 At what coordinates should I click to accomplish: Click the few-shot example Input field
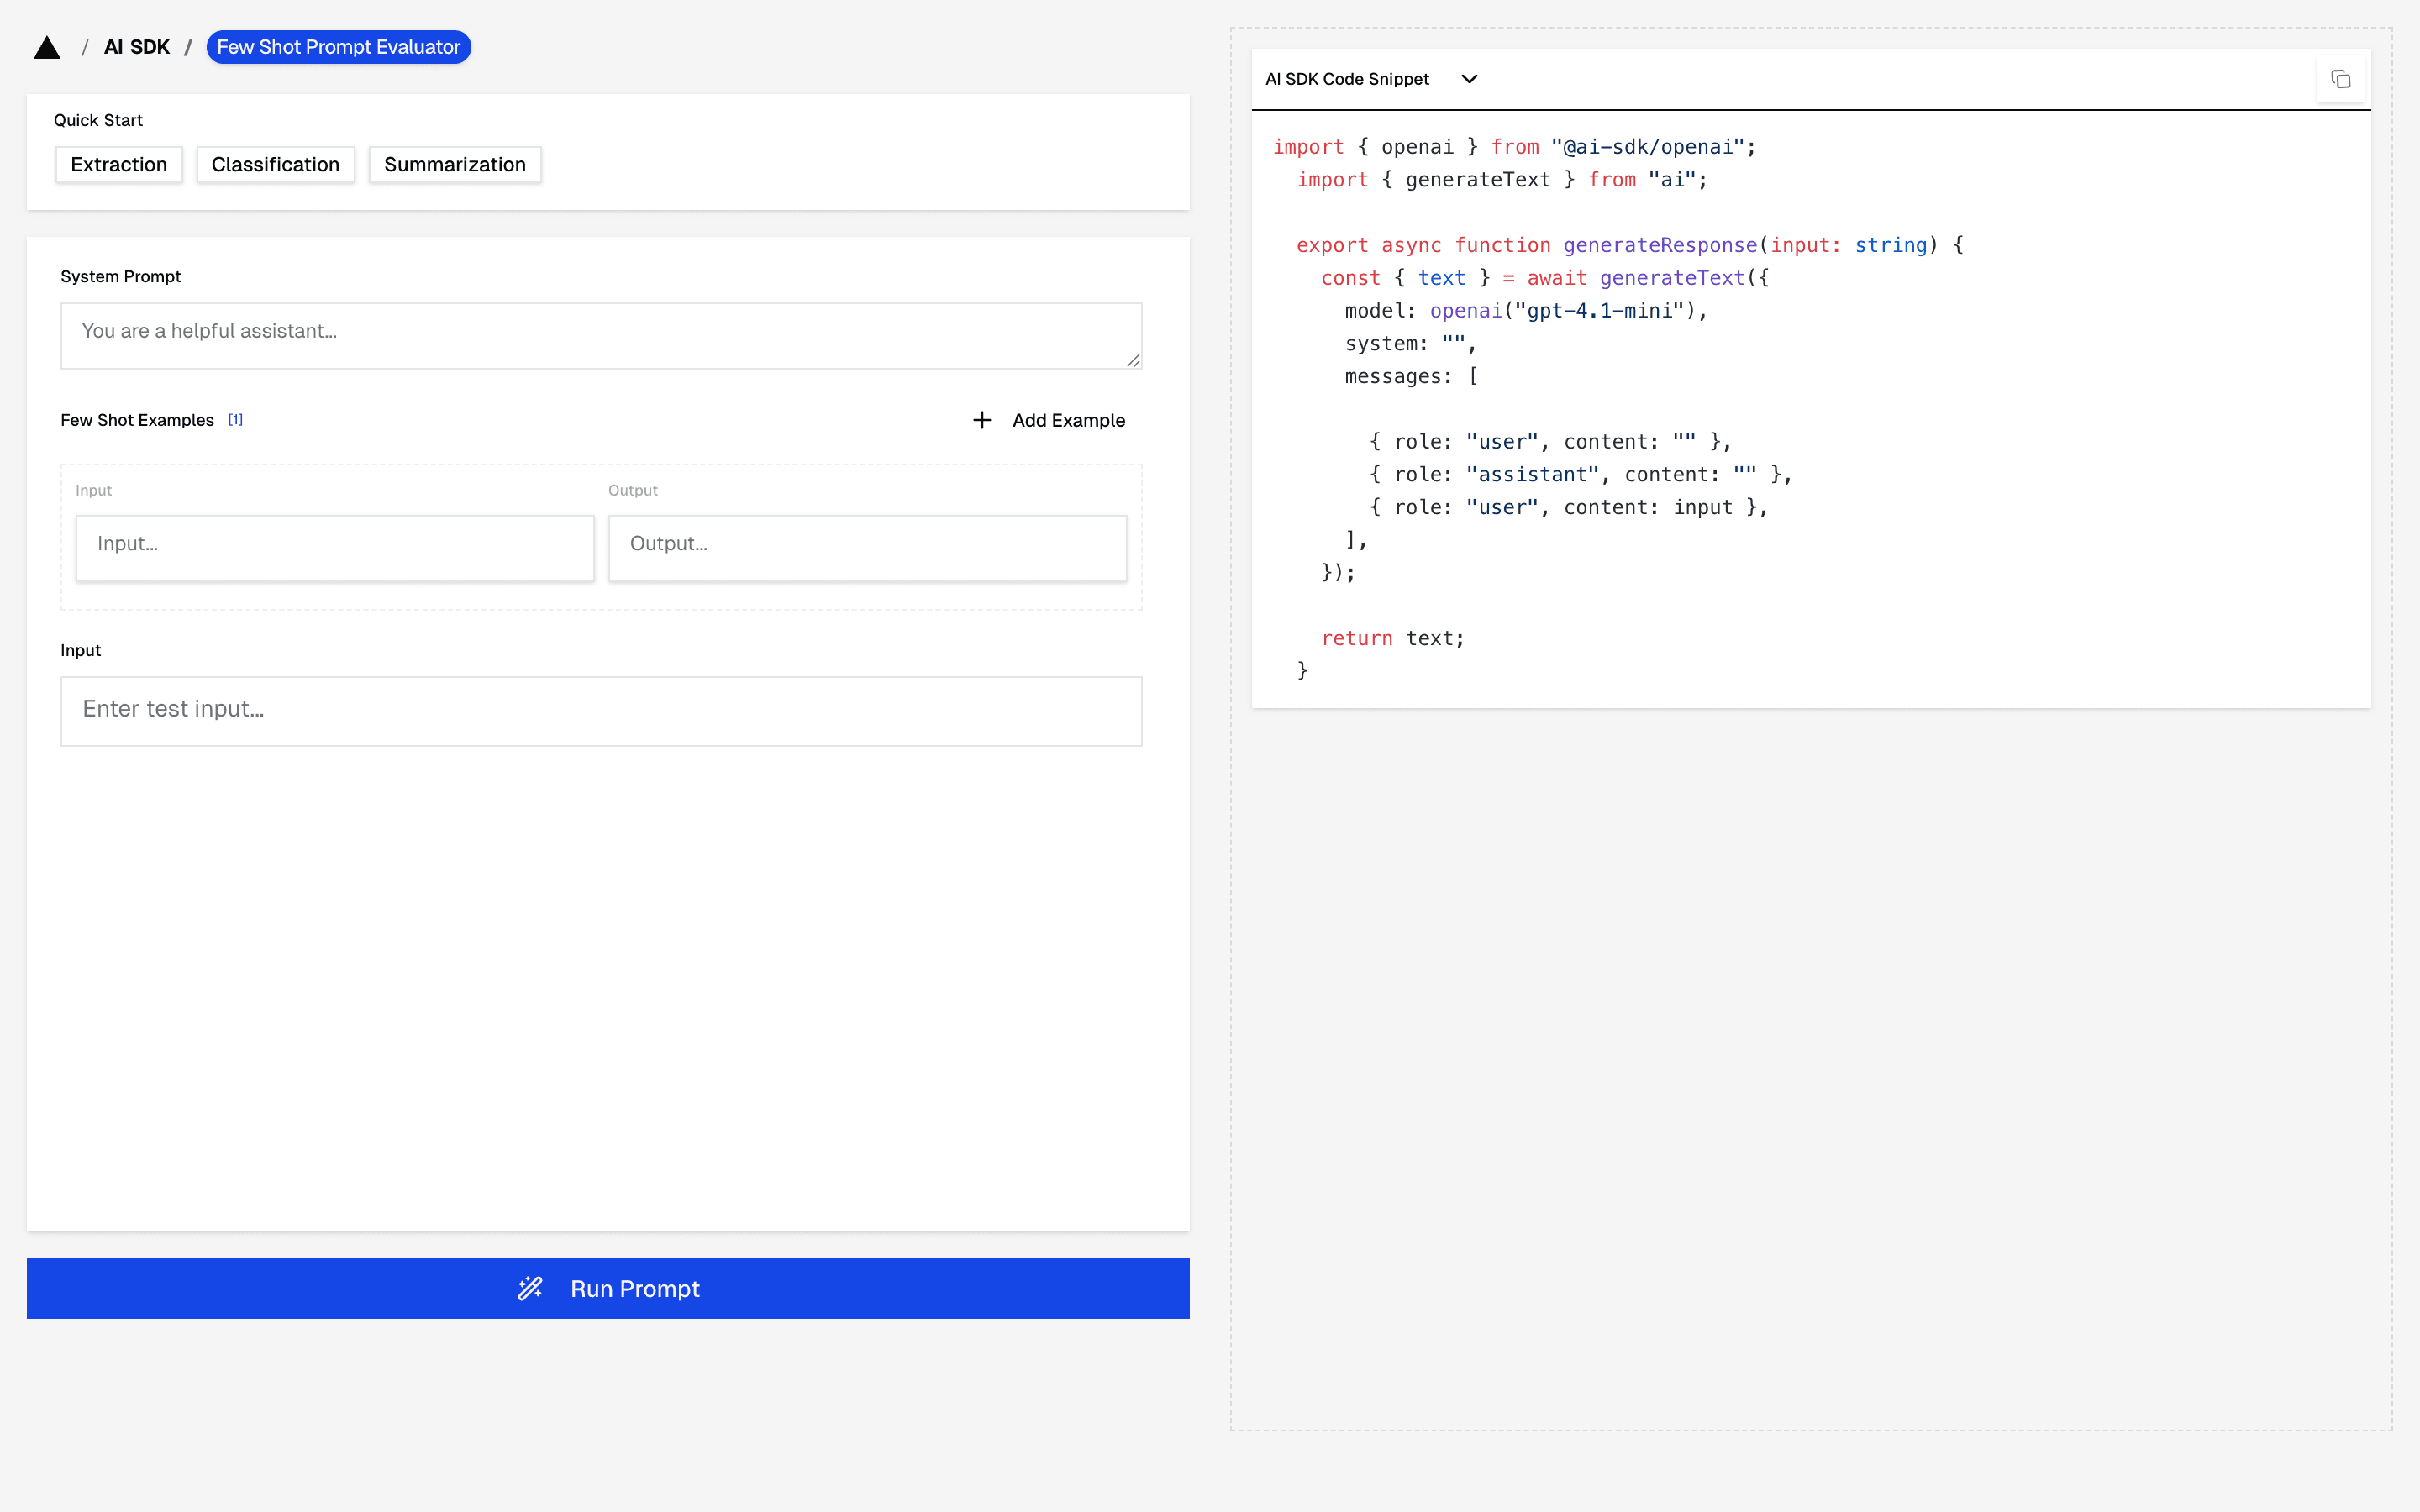(335, 548)
